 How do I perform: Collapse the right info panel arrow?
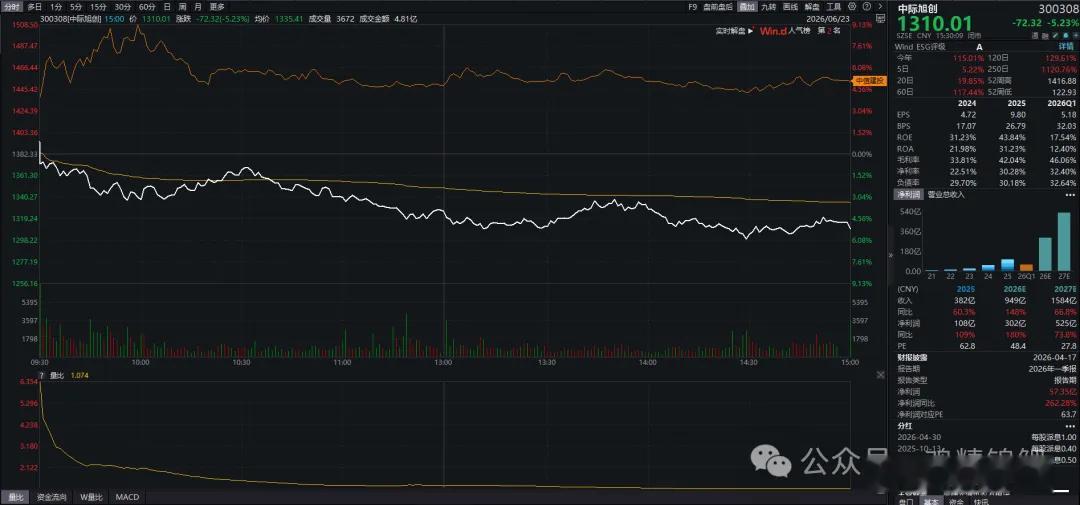[x=890, y=254]
